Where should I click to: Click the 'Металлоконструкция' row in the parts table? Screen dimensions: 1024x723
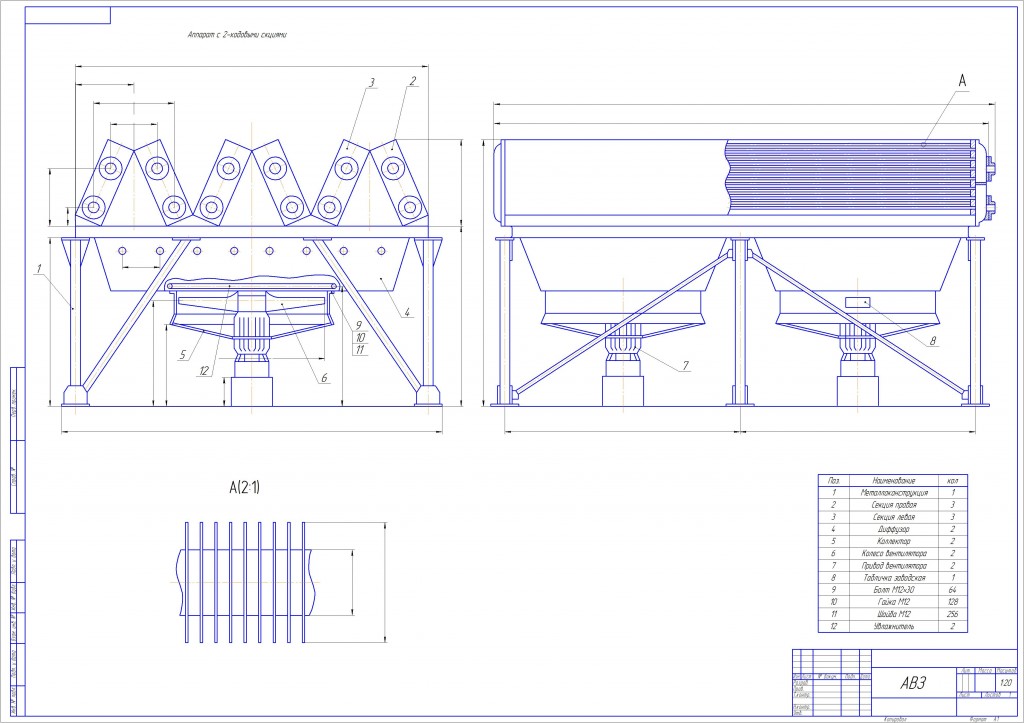(893, 492)
